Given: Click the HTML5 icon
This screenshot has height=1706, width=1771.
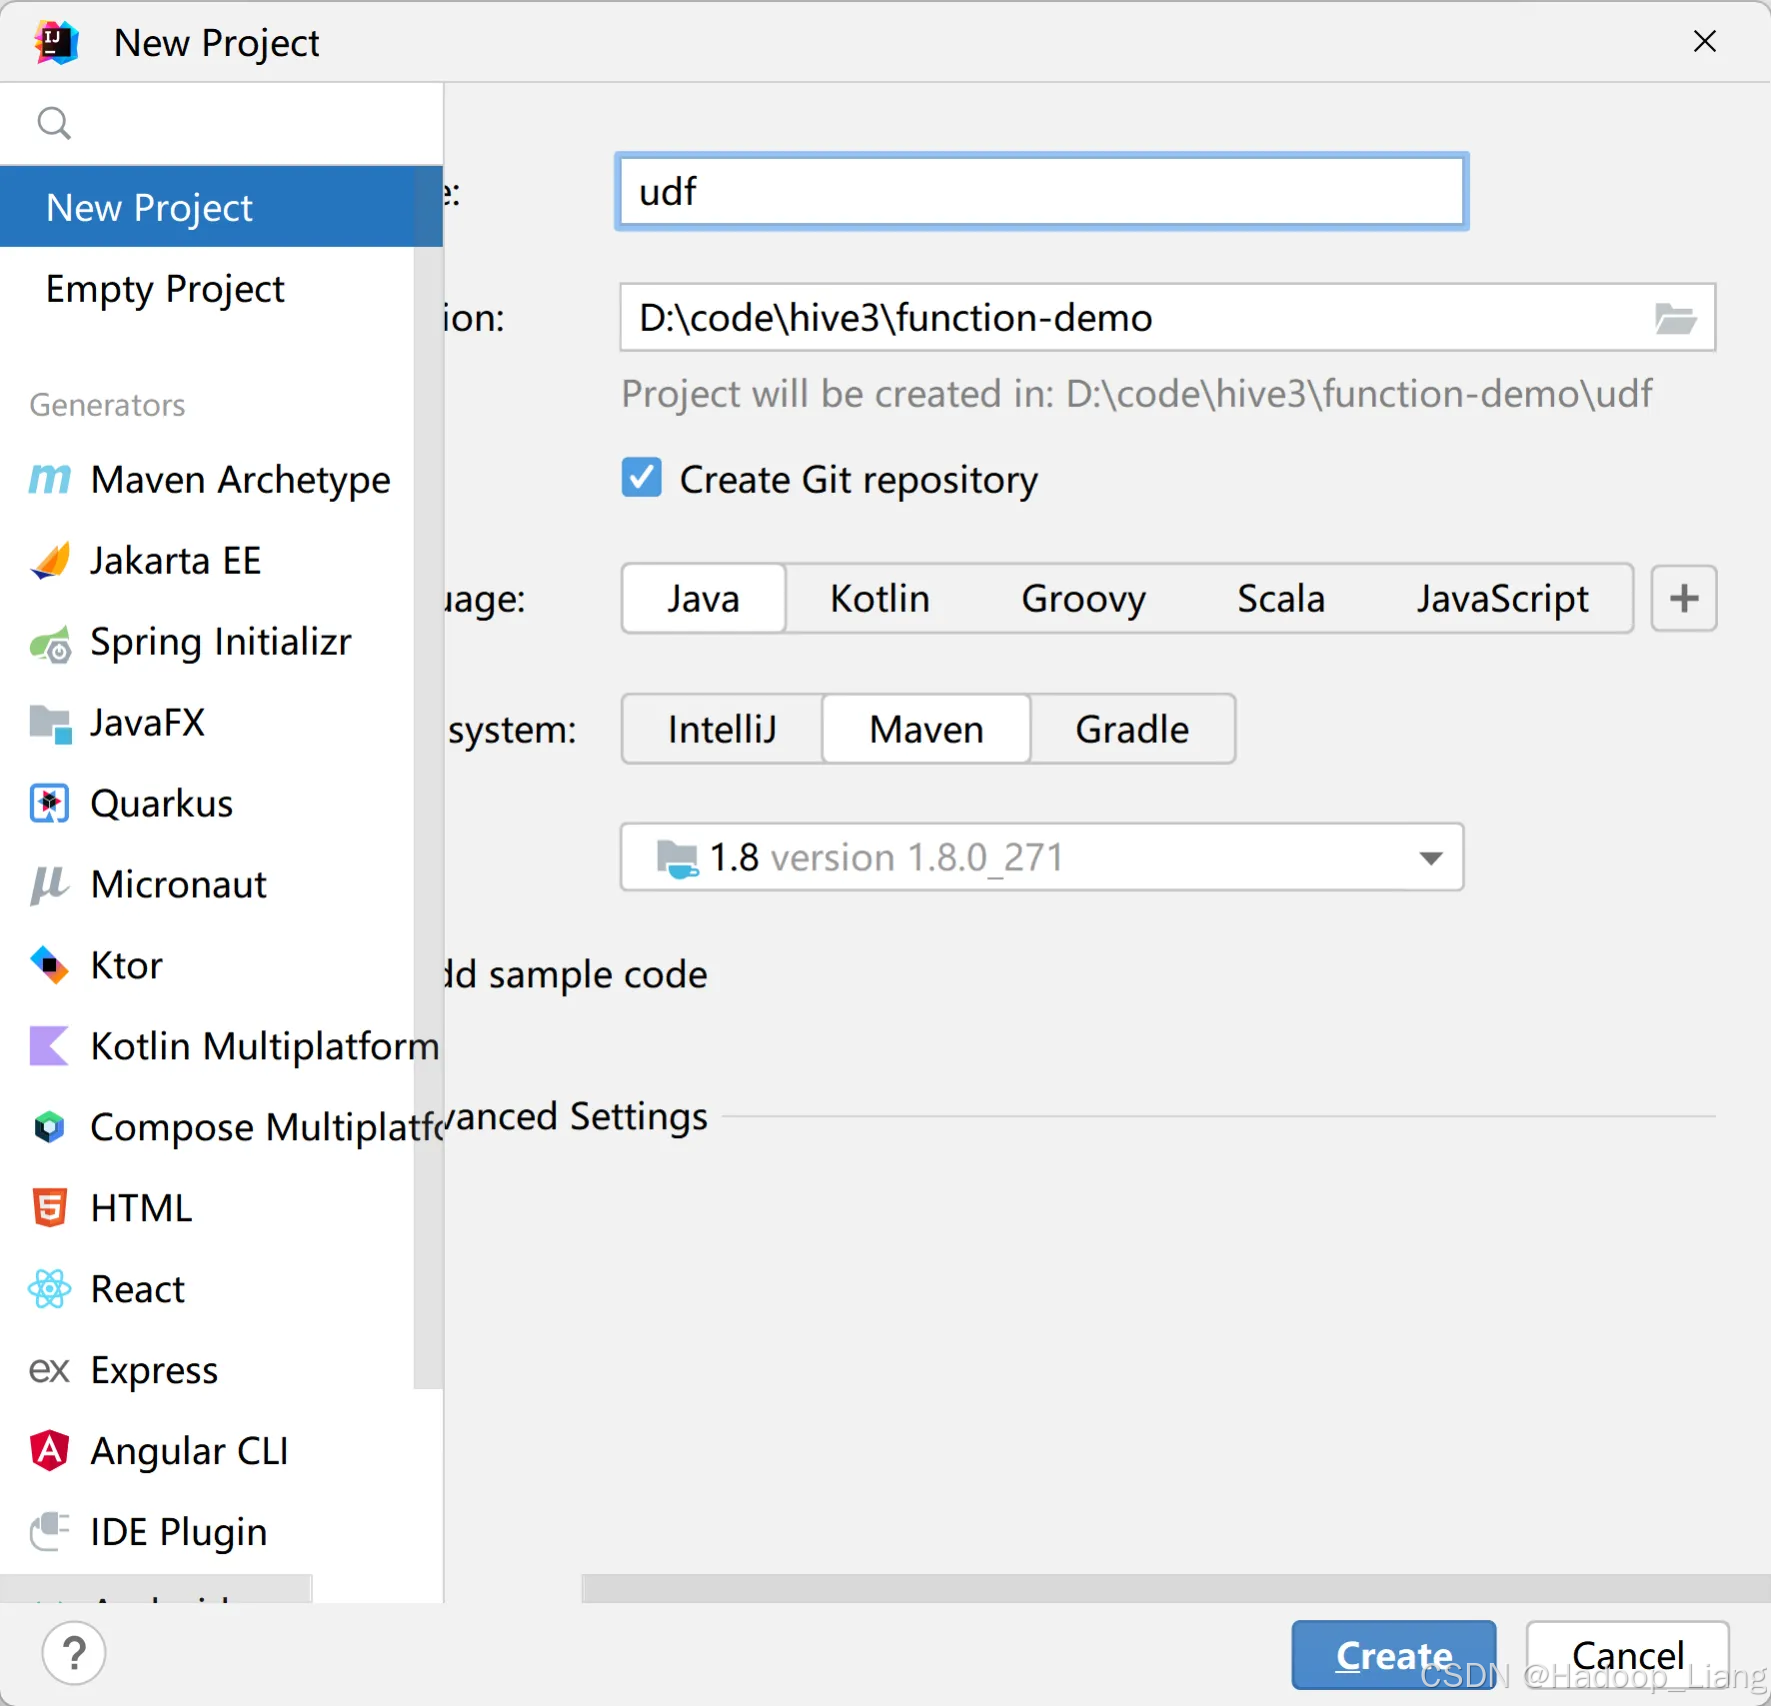Looking at the screenshot, I should point(50,1208).
